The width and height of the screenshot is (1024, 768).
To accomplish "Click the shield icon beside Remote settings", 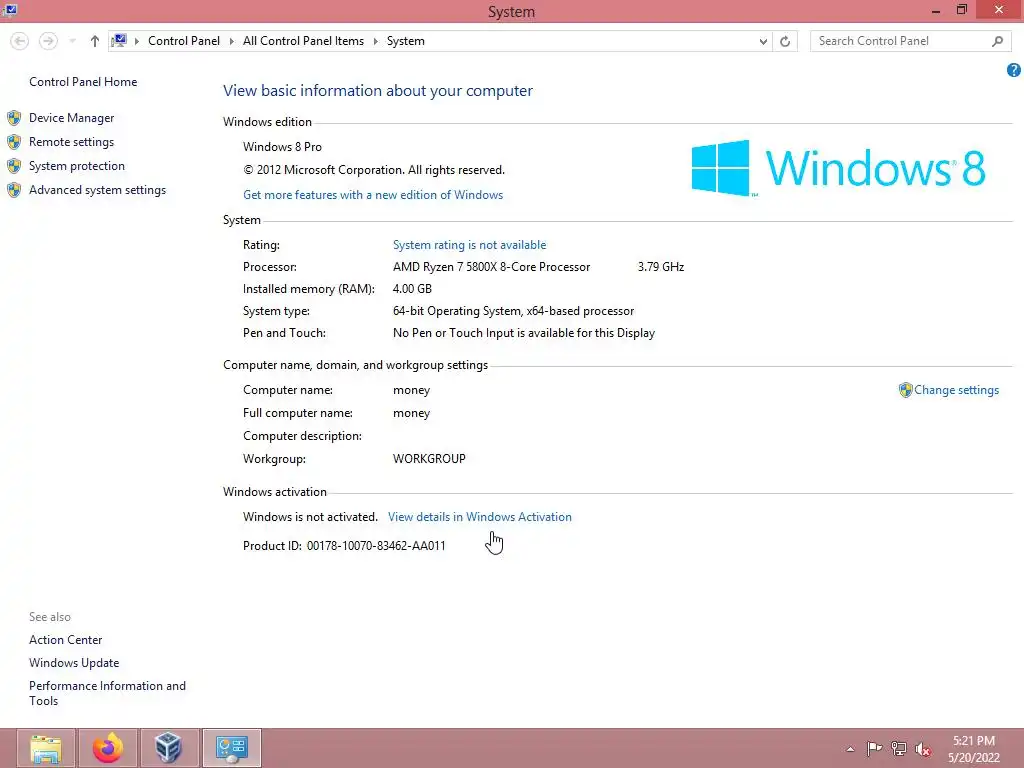I will pyautogui.click(x=14, y=142).
